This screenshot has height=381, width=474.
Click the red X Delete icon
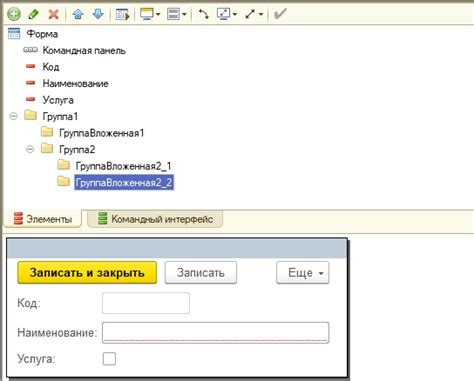click(x=54, y=14)
